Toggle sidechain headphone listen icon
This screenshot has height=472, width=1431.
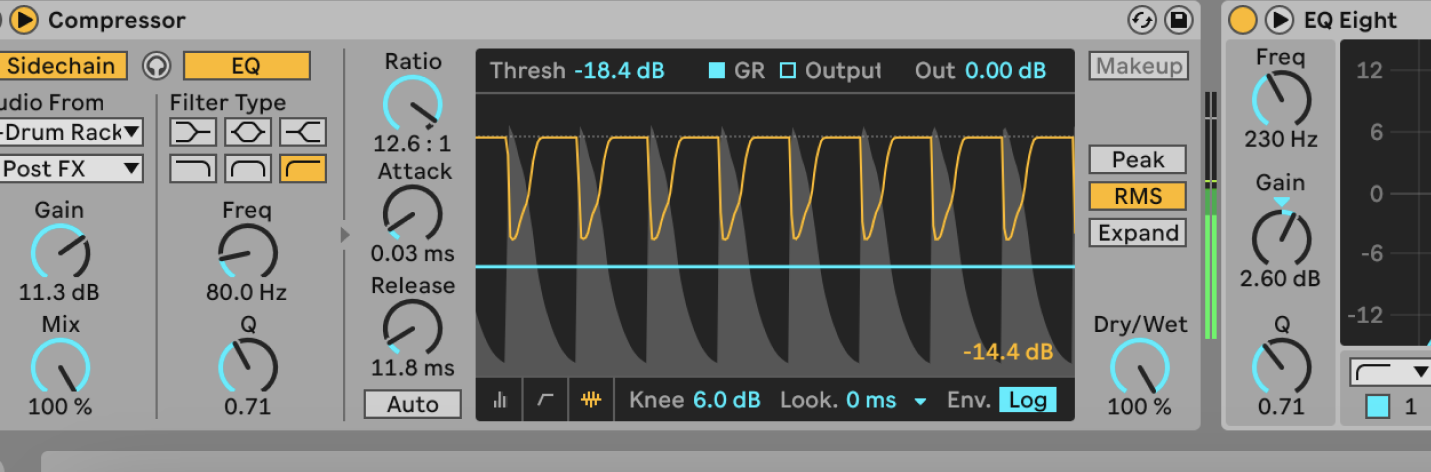click(x=155, y=66)
